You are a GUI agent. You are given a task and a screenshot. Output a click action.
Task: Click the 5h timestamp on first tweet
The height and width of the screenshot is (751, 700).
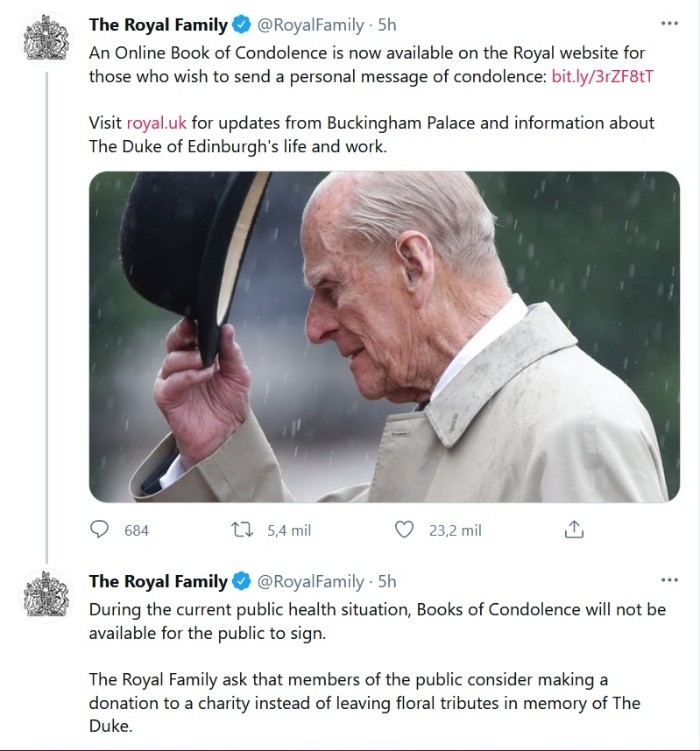coord(387,25)
